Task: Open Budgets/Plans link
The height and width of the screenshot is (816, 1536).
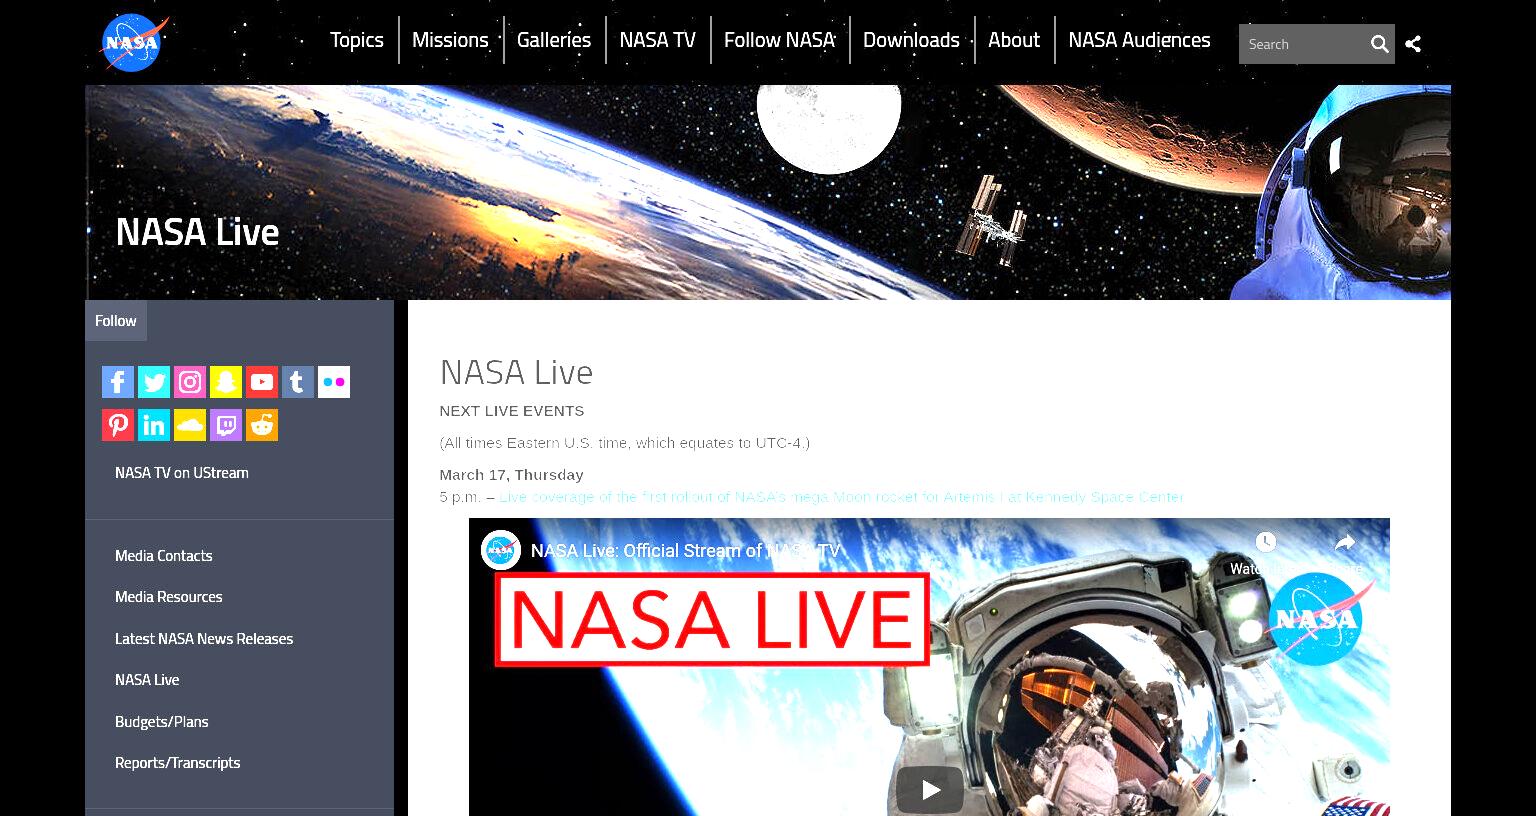Action: coord(162,722)
